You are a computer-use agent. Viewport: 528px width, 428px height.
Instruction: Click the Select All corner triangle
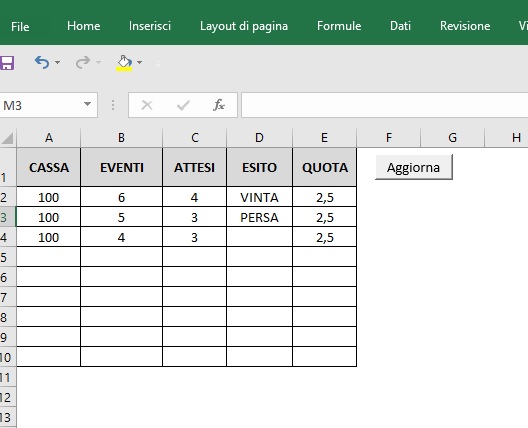point(8,138)
